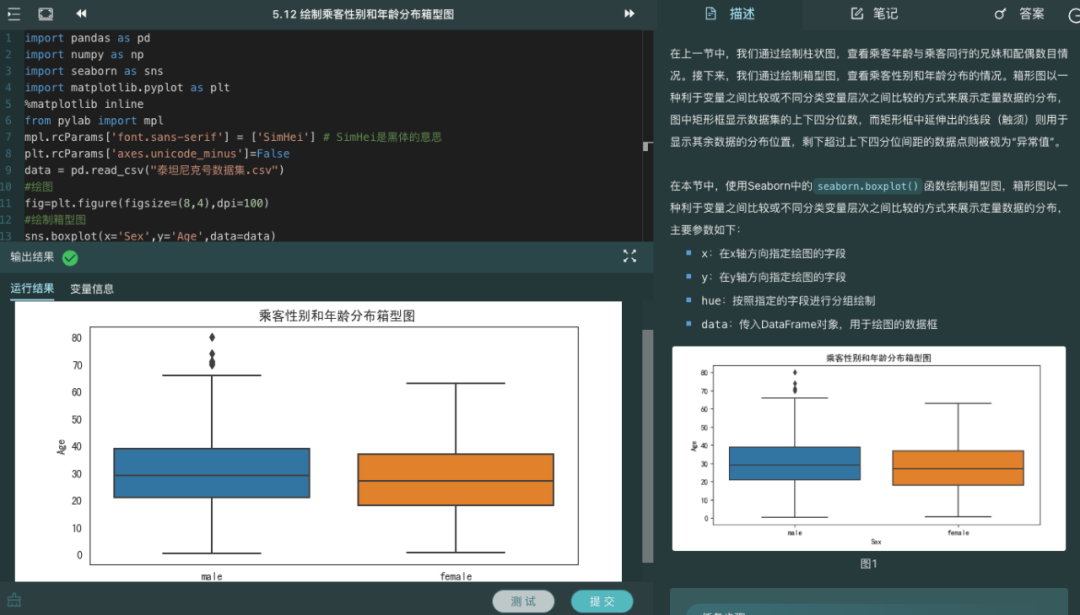Switch to the 答案 tab
This screenshot has width=1080, height=615.
tap(1019, 14)
